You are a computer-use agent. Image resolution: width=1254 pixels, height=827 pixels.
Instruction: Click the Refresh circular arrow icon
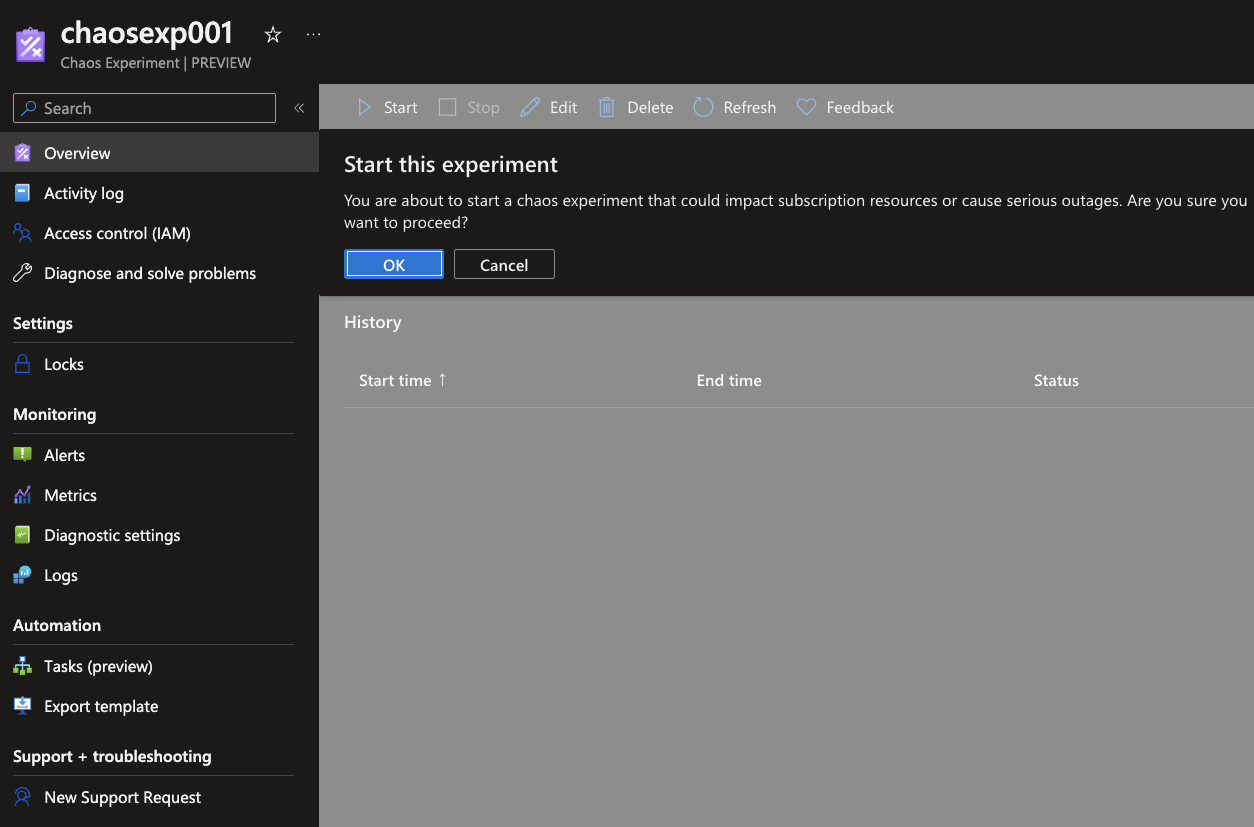click(703, 107)
